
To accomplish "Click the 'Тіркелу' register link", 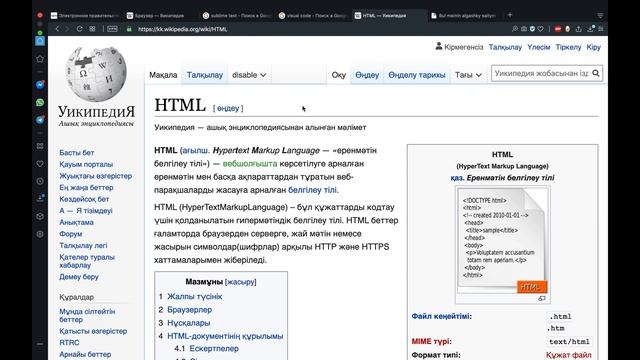I will tap(568, 47).
